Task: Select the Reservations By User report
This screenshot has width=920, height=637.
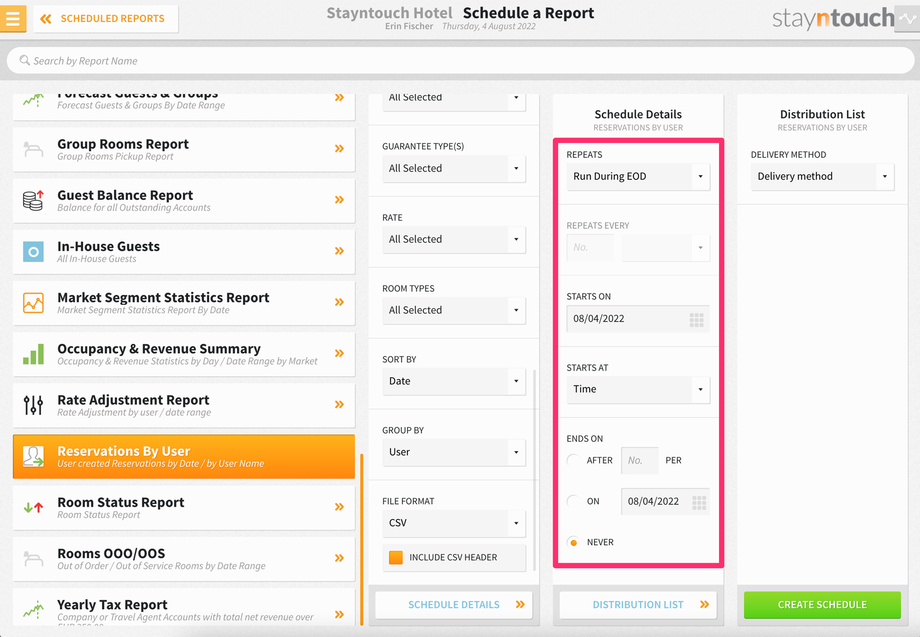Action: pyautogui.click(x=184, y=457)
